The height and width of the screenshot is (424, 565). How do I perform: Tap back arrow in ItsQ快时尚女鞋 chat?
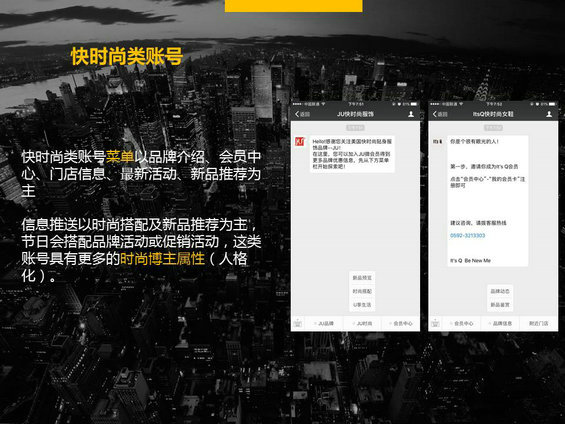click(440, 114)
